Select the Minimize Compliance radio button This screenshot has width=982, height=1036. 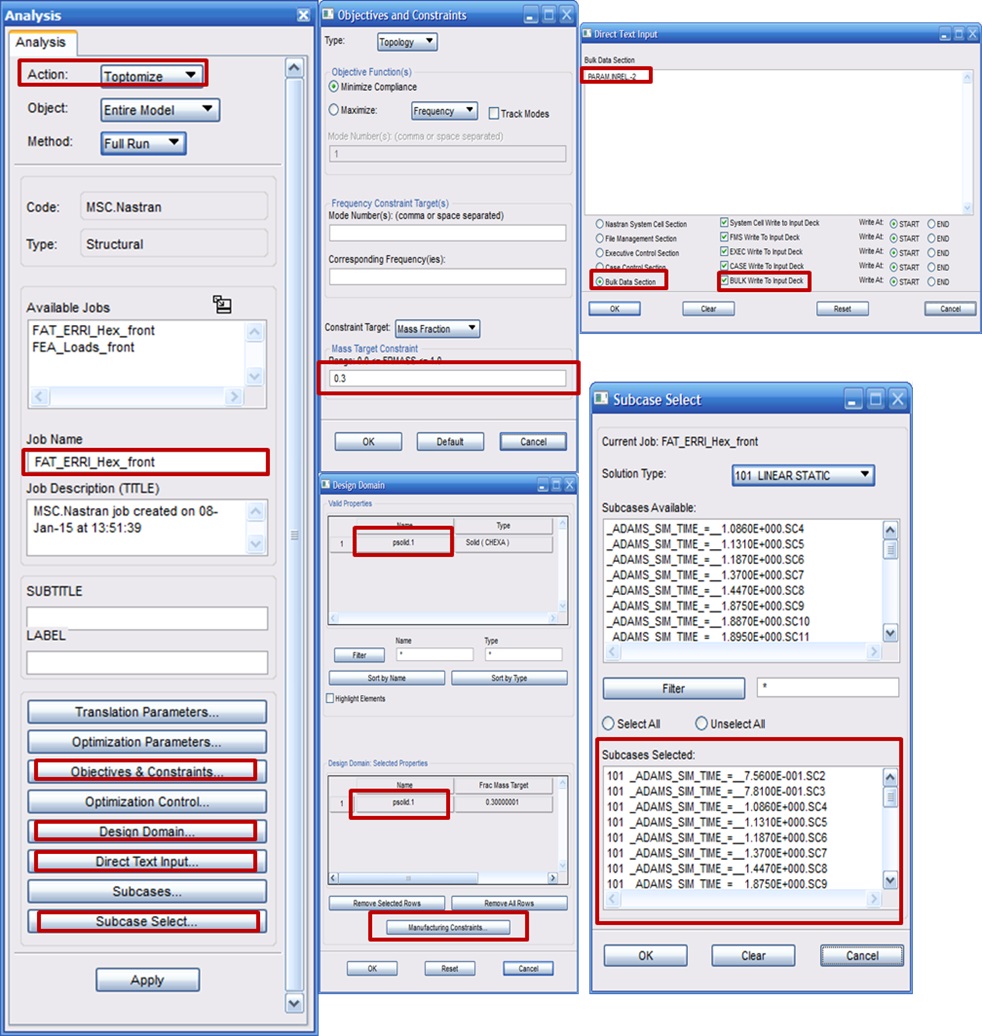click(334, 87)
